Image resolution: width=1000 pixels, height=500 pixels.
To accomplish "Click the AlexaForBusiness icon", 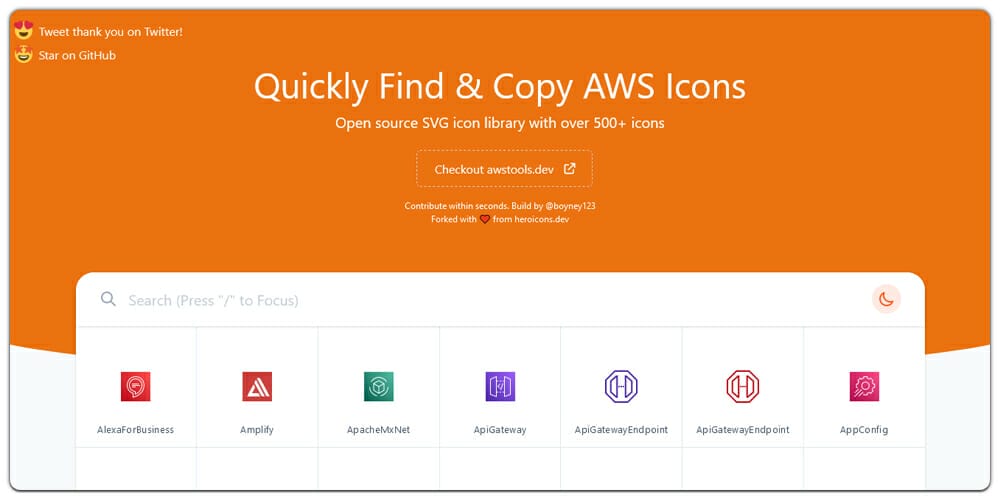I will coord(135,387).
